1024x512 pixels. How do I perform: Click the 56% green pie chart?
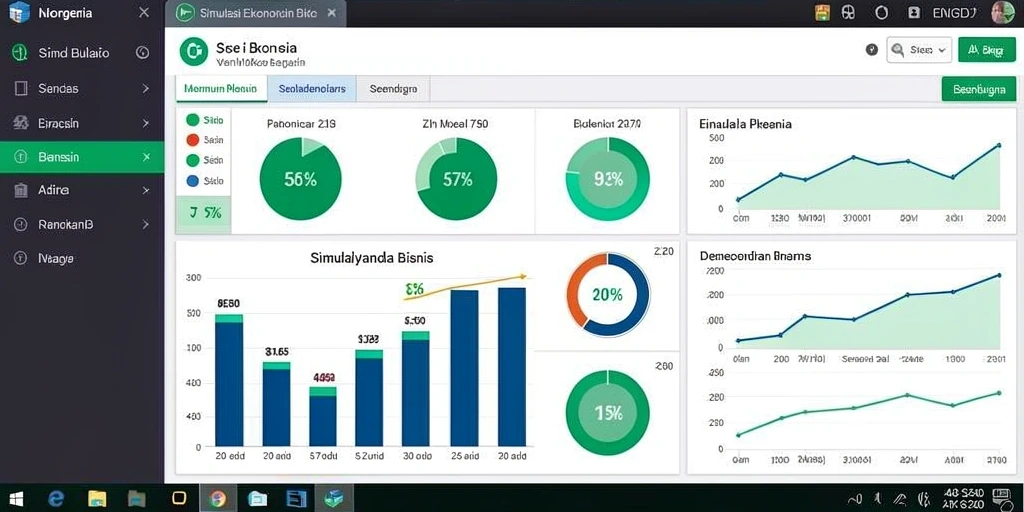point(300,179)
